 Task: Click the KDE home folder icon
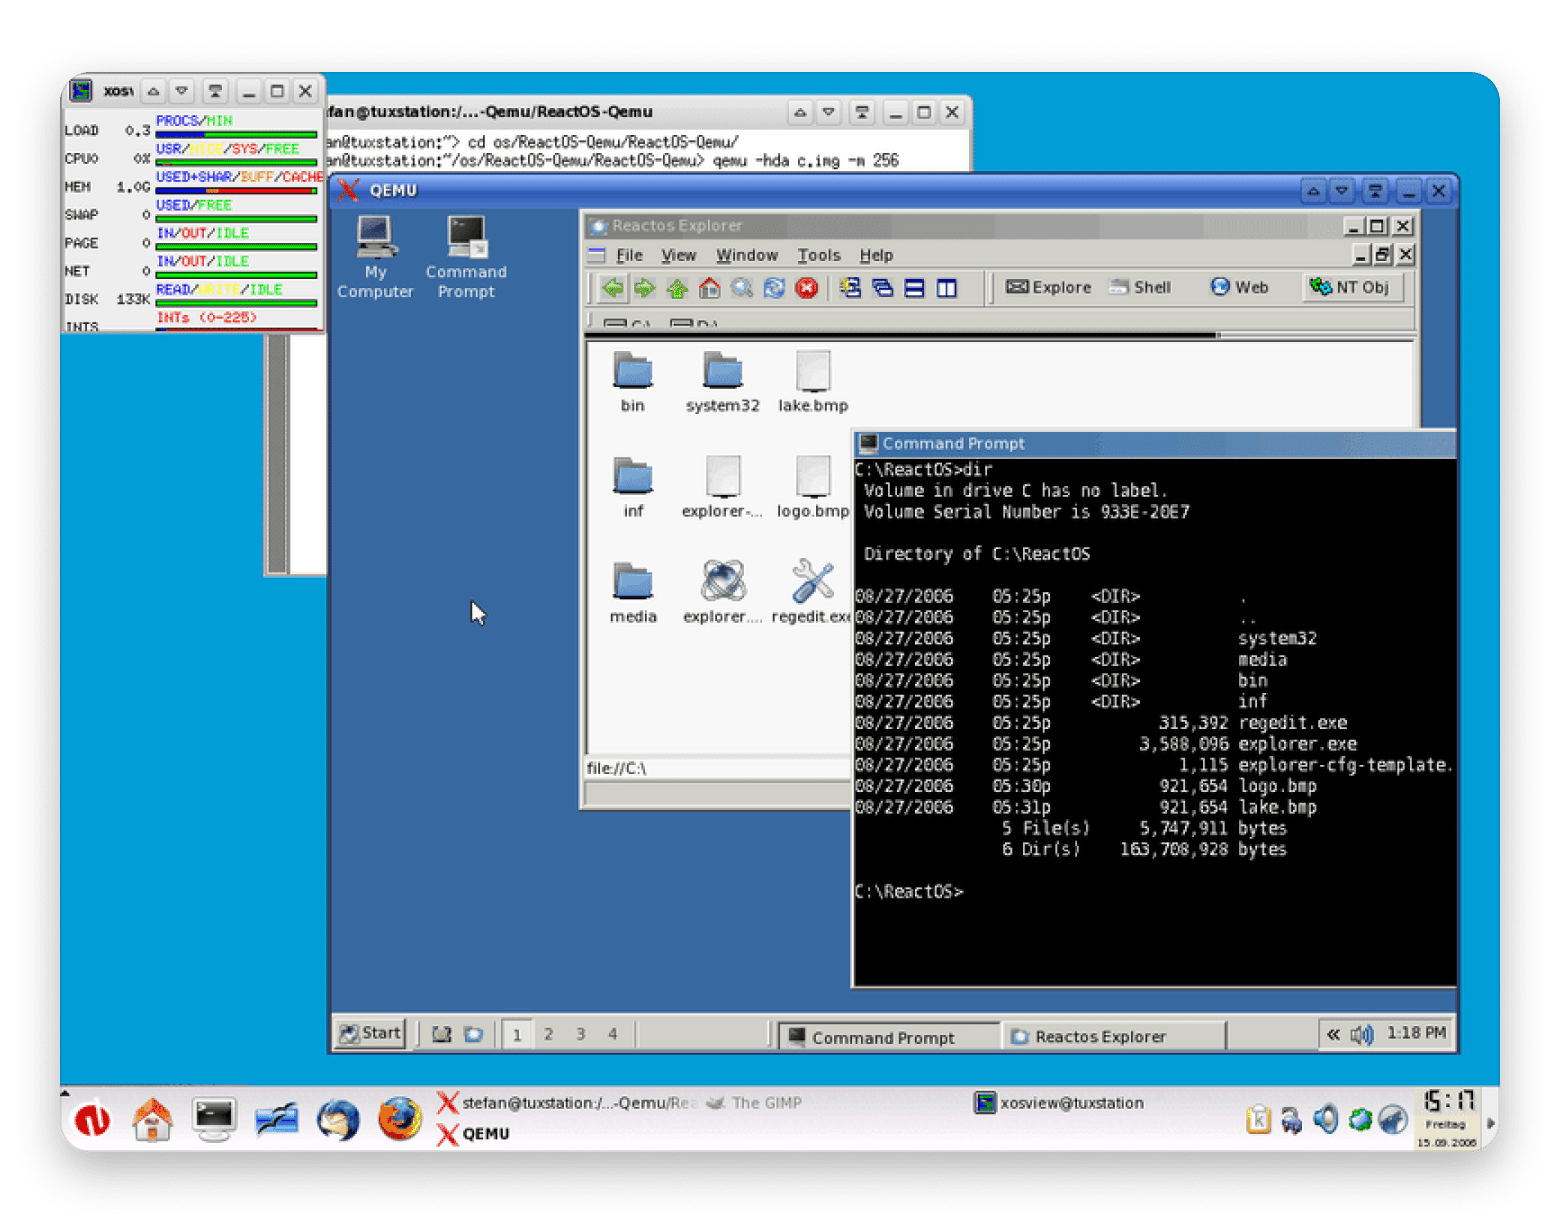[153, 1119]
